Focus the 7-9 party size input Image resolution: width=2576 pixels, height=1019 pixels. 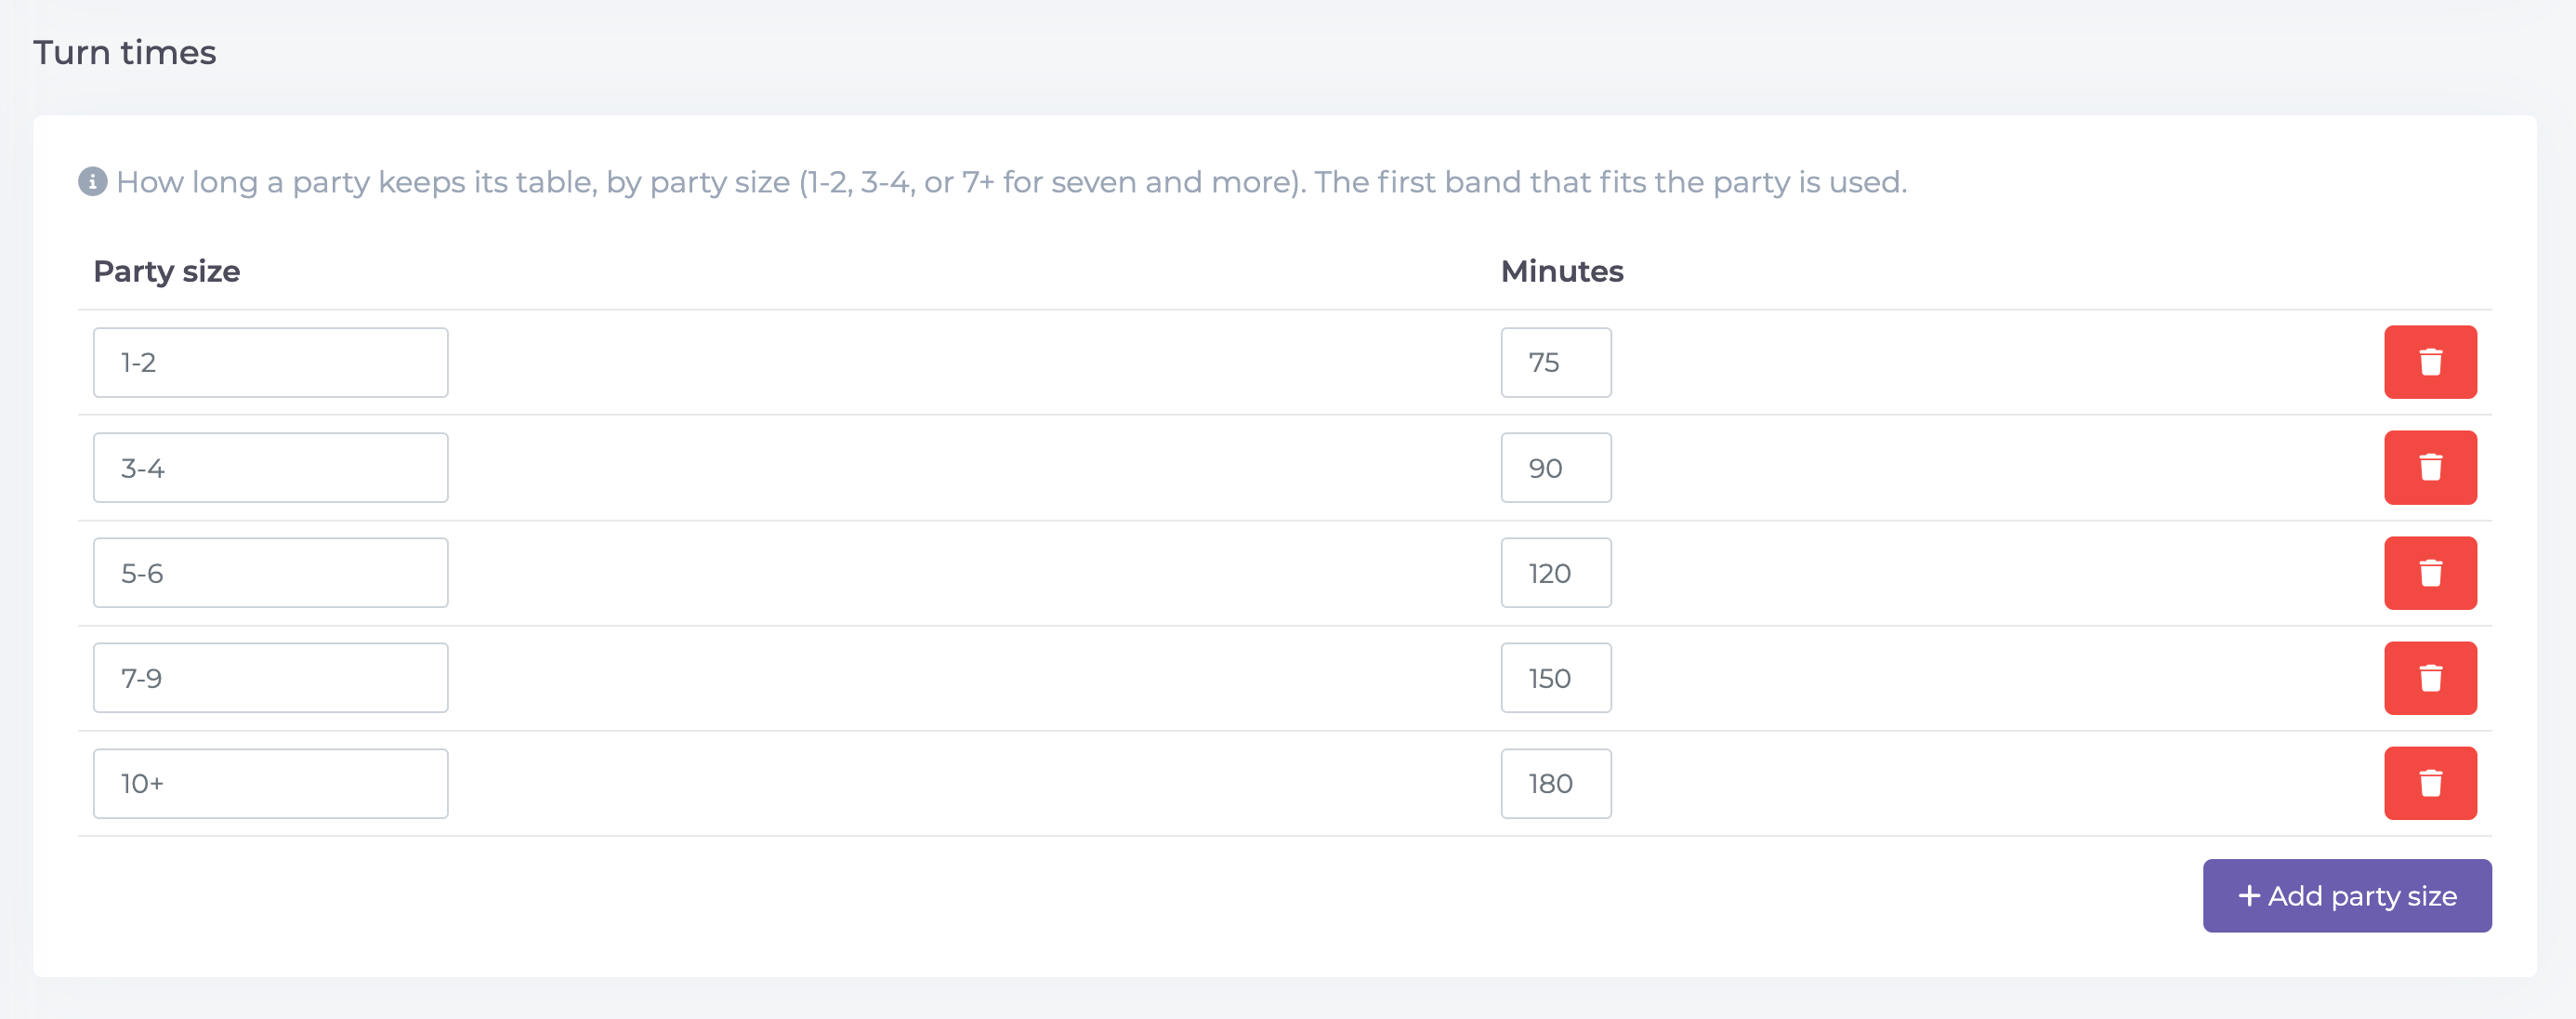click(271, 678)
